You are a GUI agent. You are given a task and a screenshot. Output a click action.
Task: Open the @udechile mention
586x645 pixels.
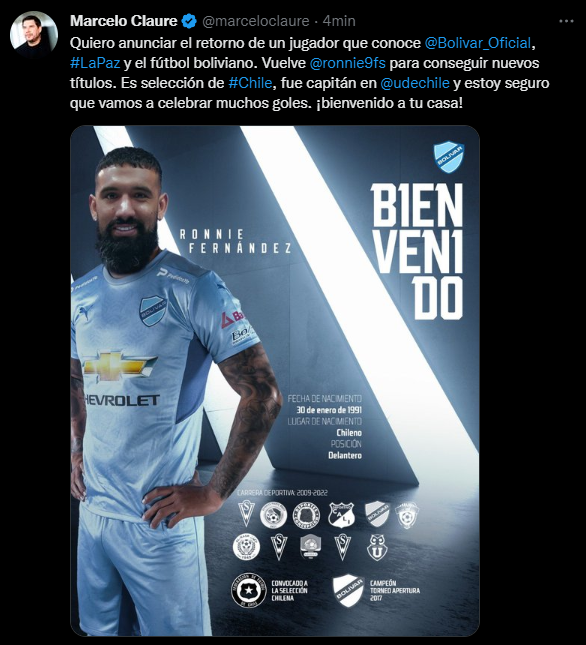click(x=415, y=83)
